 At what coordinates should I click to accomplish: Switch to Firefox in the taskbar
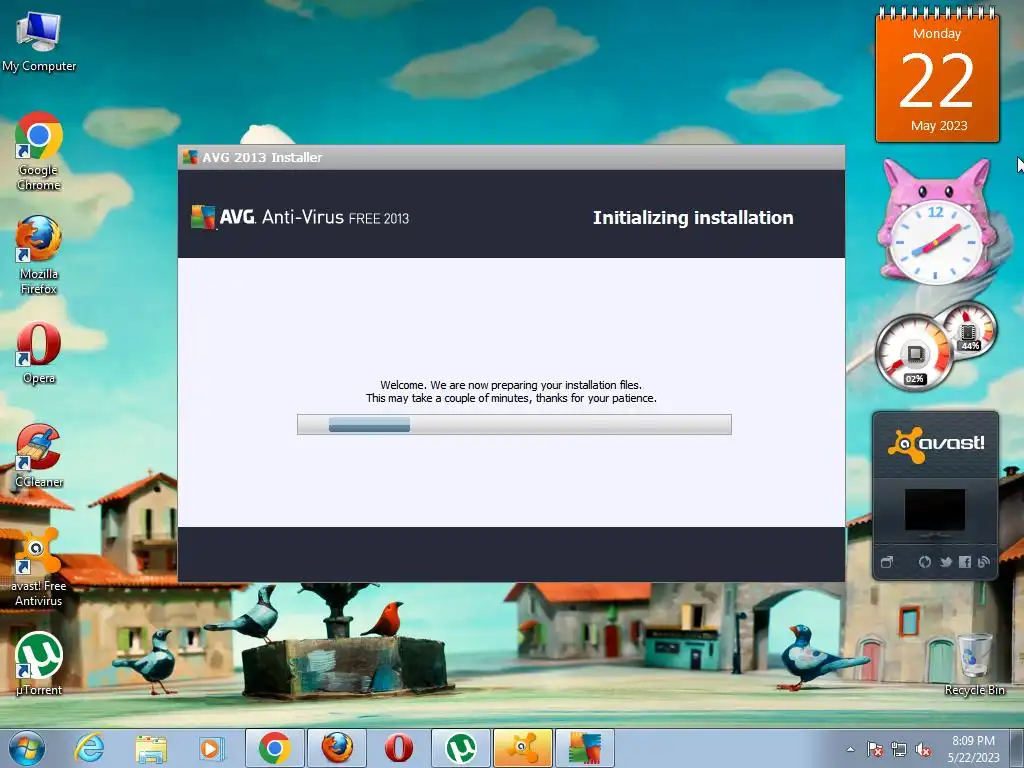(337, 748)
